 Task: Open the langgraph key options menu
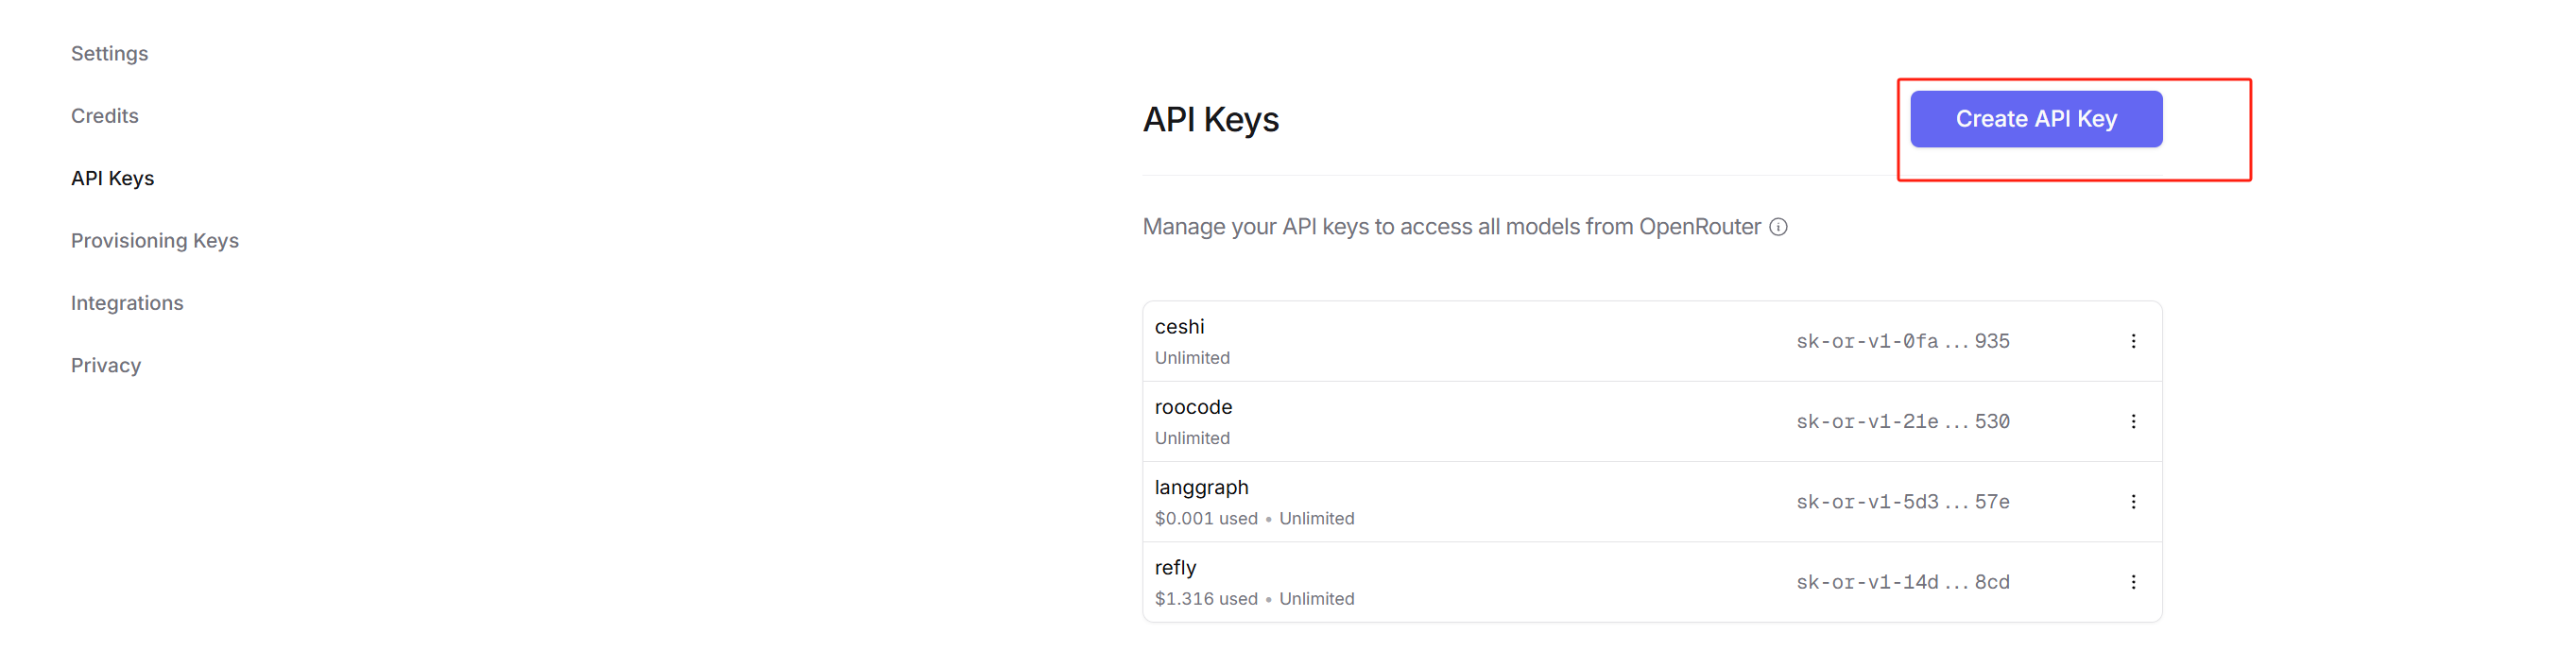click(x=2133, y=501)
